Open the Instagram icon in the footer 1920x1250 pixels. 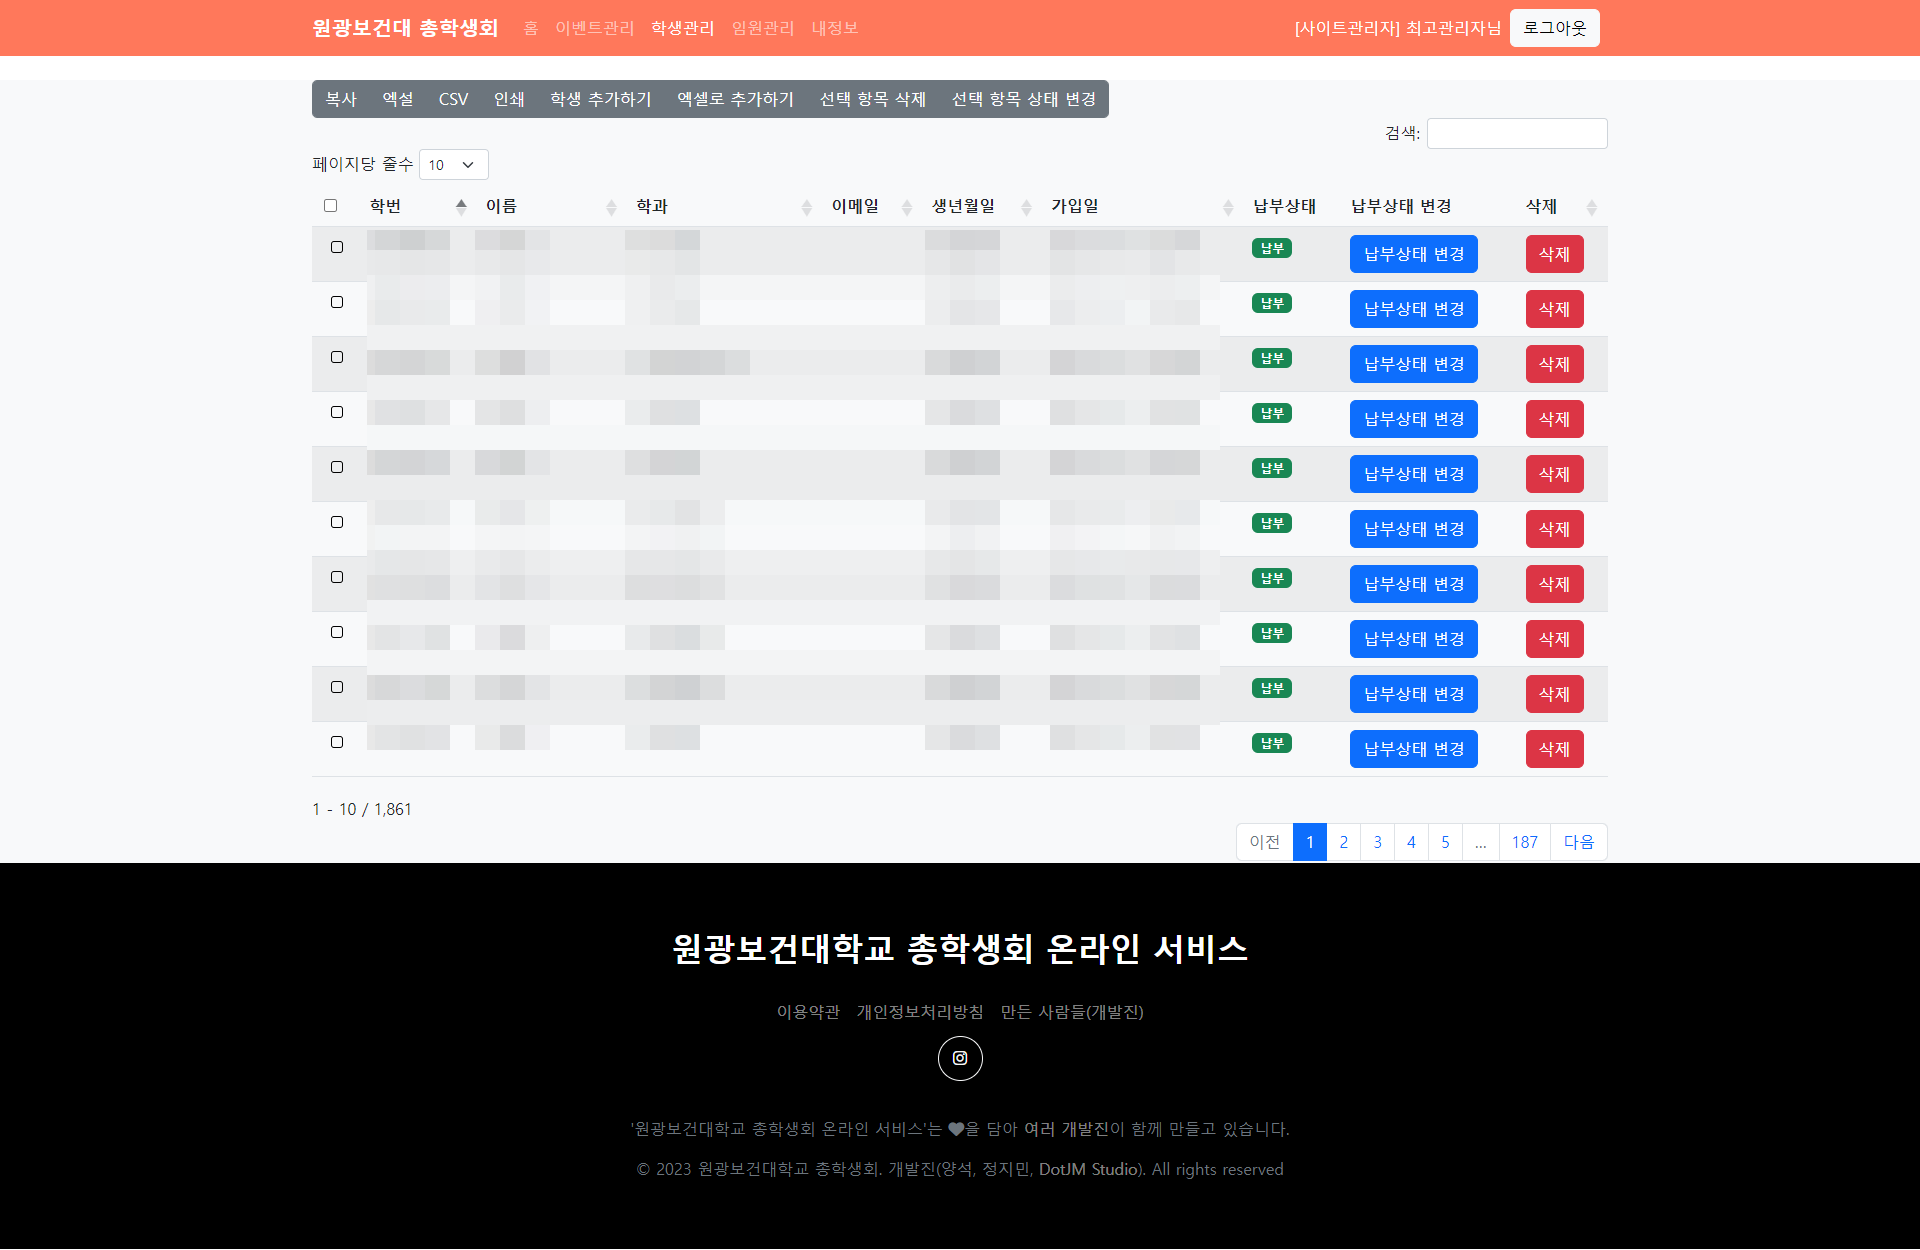pyautogui.click(x=960, y=1058)
